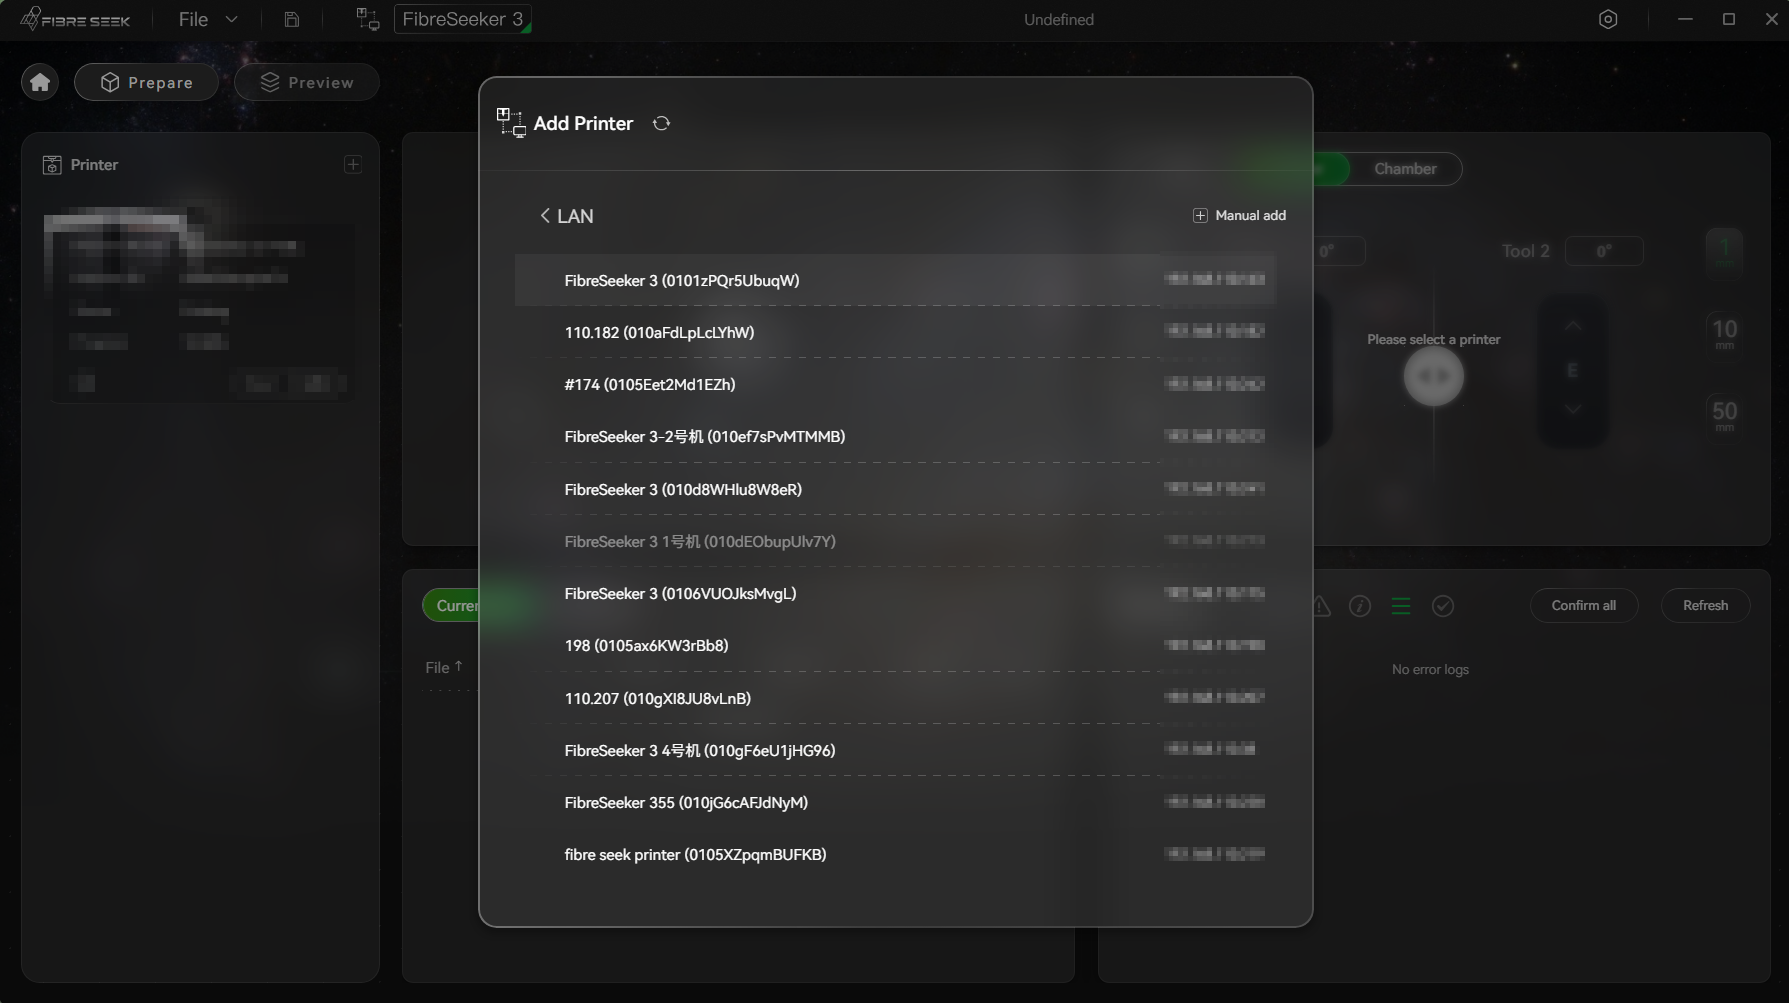Image resolution: width=1789 pixels, height=1003 pixels.
Task: Select FibreSeeker 355 (010jG6cAFJdNyM)
Action: pyautogui.click(x=895, y=802)
